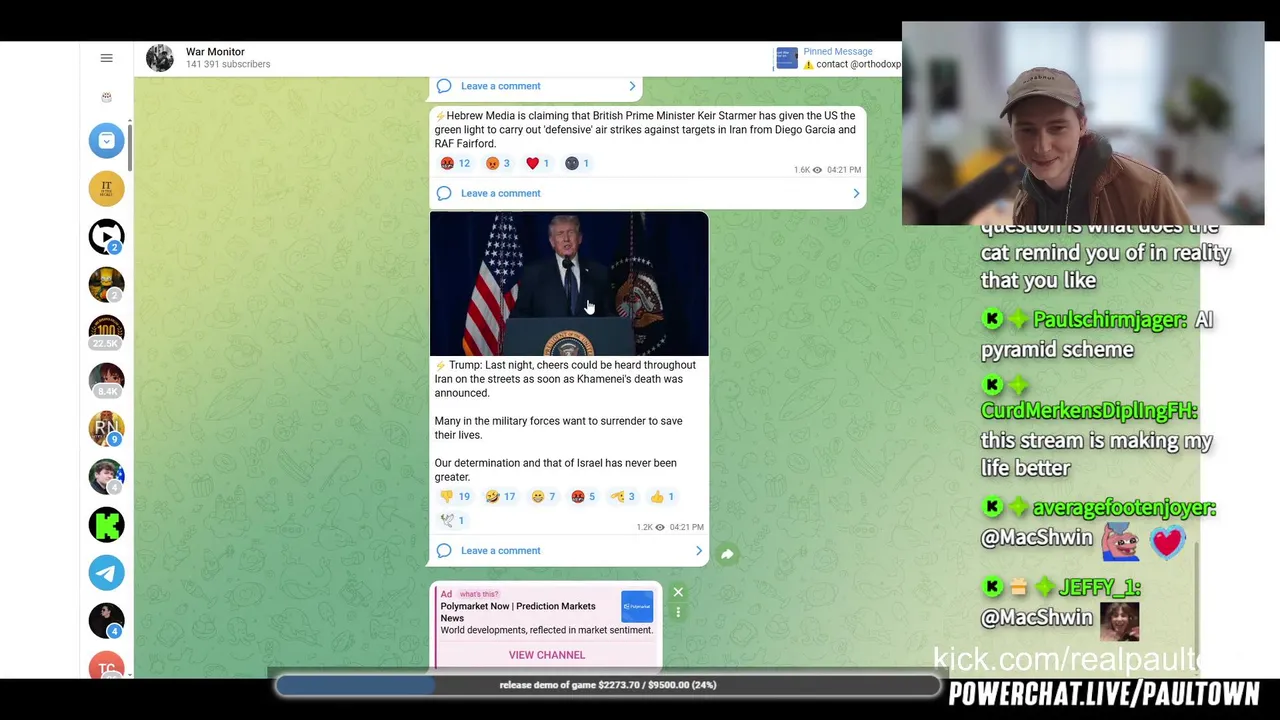
Task: Toggle the pointing hand reaction with 3
Action: [623, 496]
